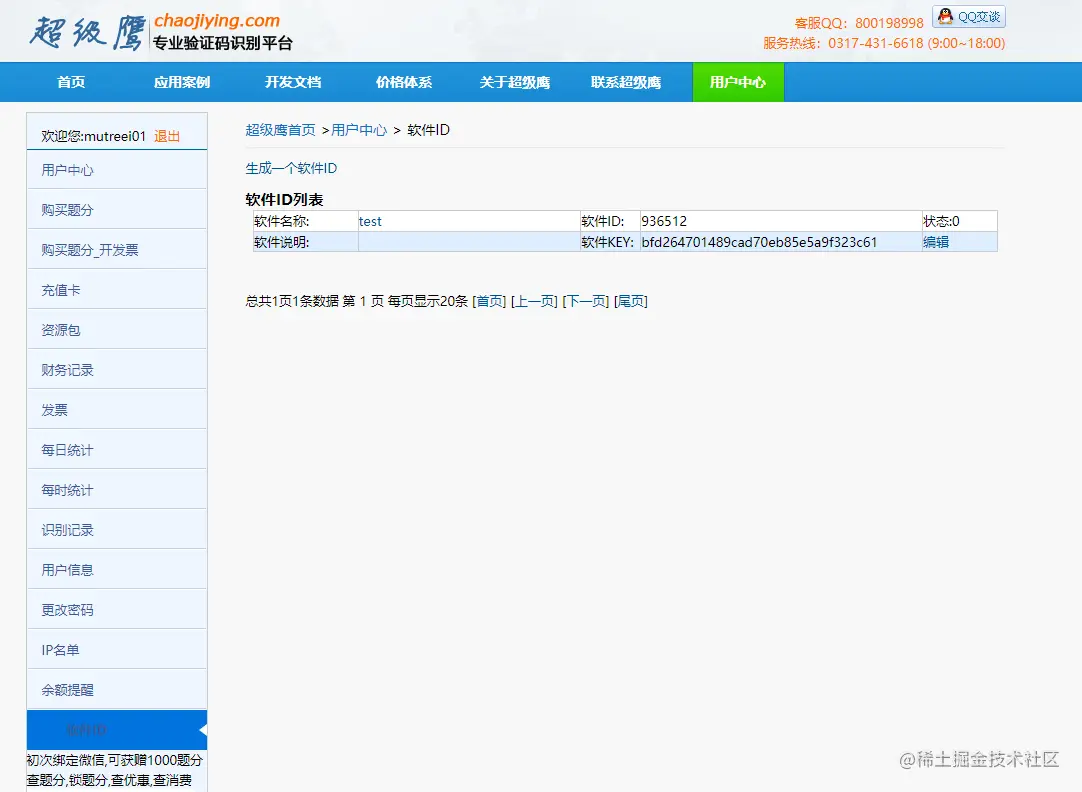
Task: Click the 软件ID列表 heading
Action: [x=284, y=199]
